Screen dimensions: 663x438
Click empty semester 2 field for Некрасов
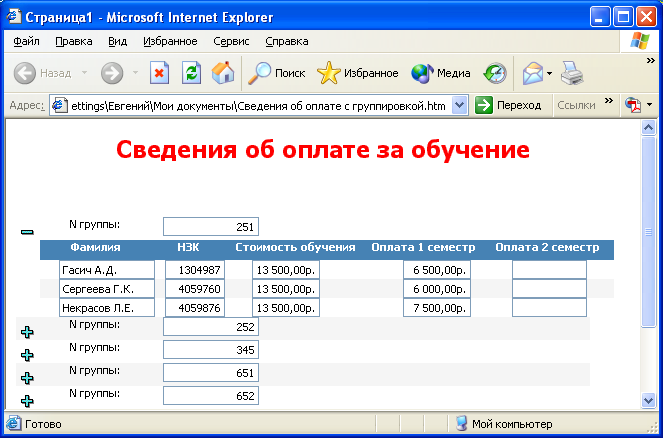(x=549, y=308)
